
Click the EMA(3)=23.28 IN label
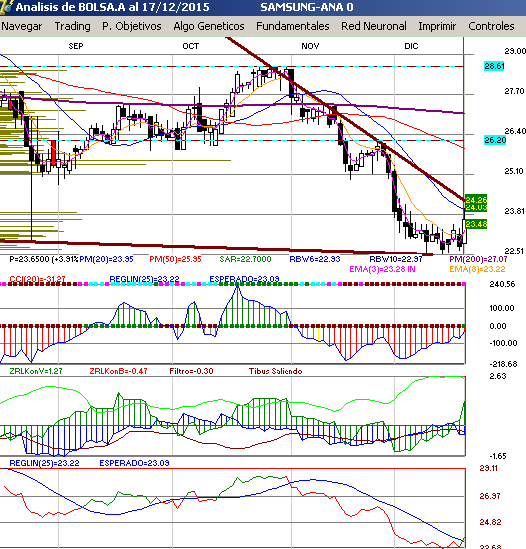pos(382,269)
